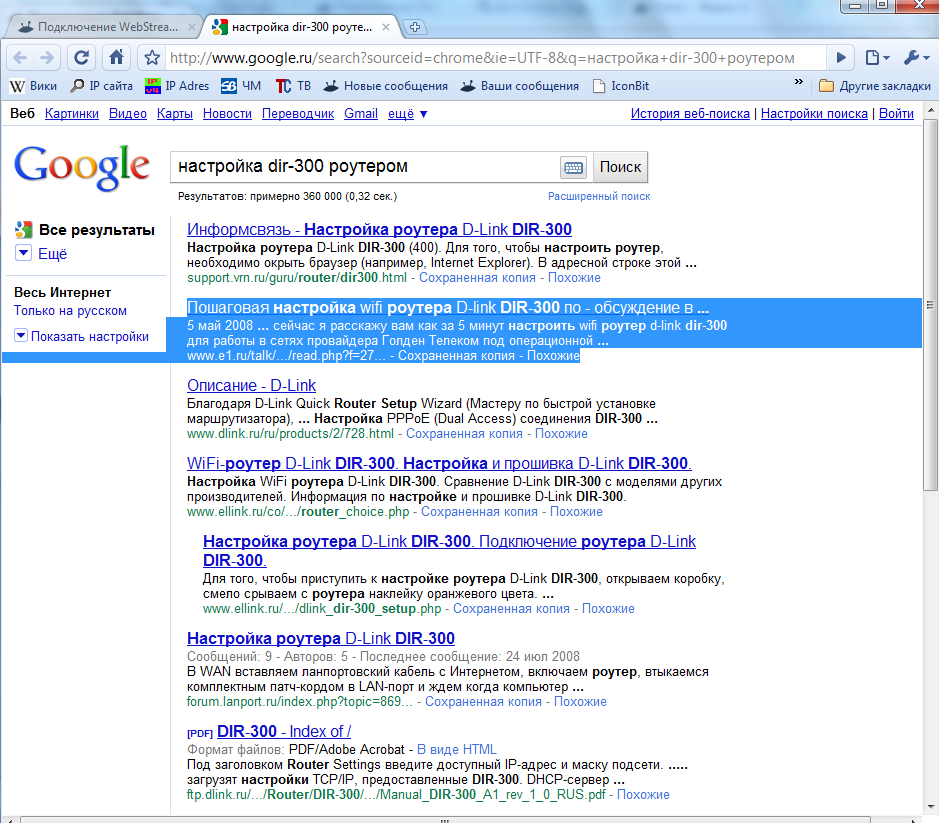This screenshot has height=823, width=939.
Task: Open the page menu icon
Action: click(x=877, y=58)
